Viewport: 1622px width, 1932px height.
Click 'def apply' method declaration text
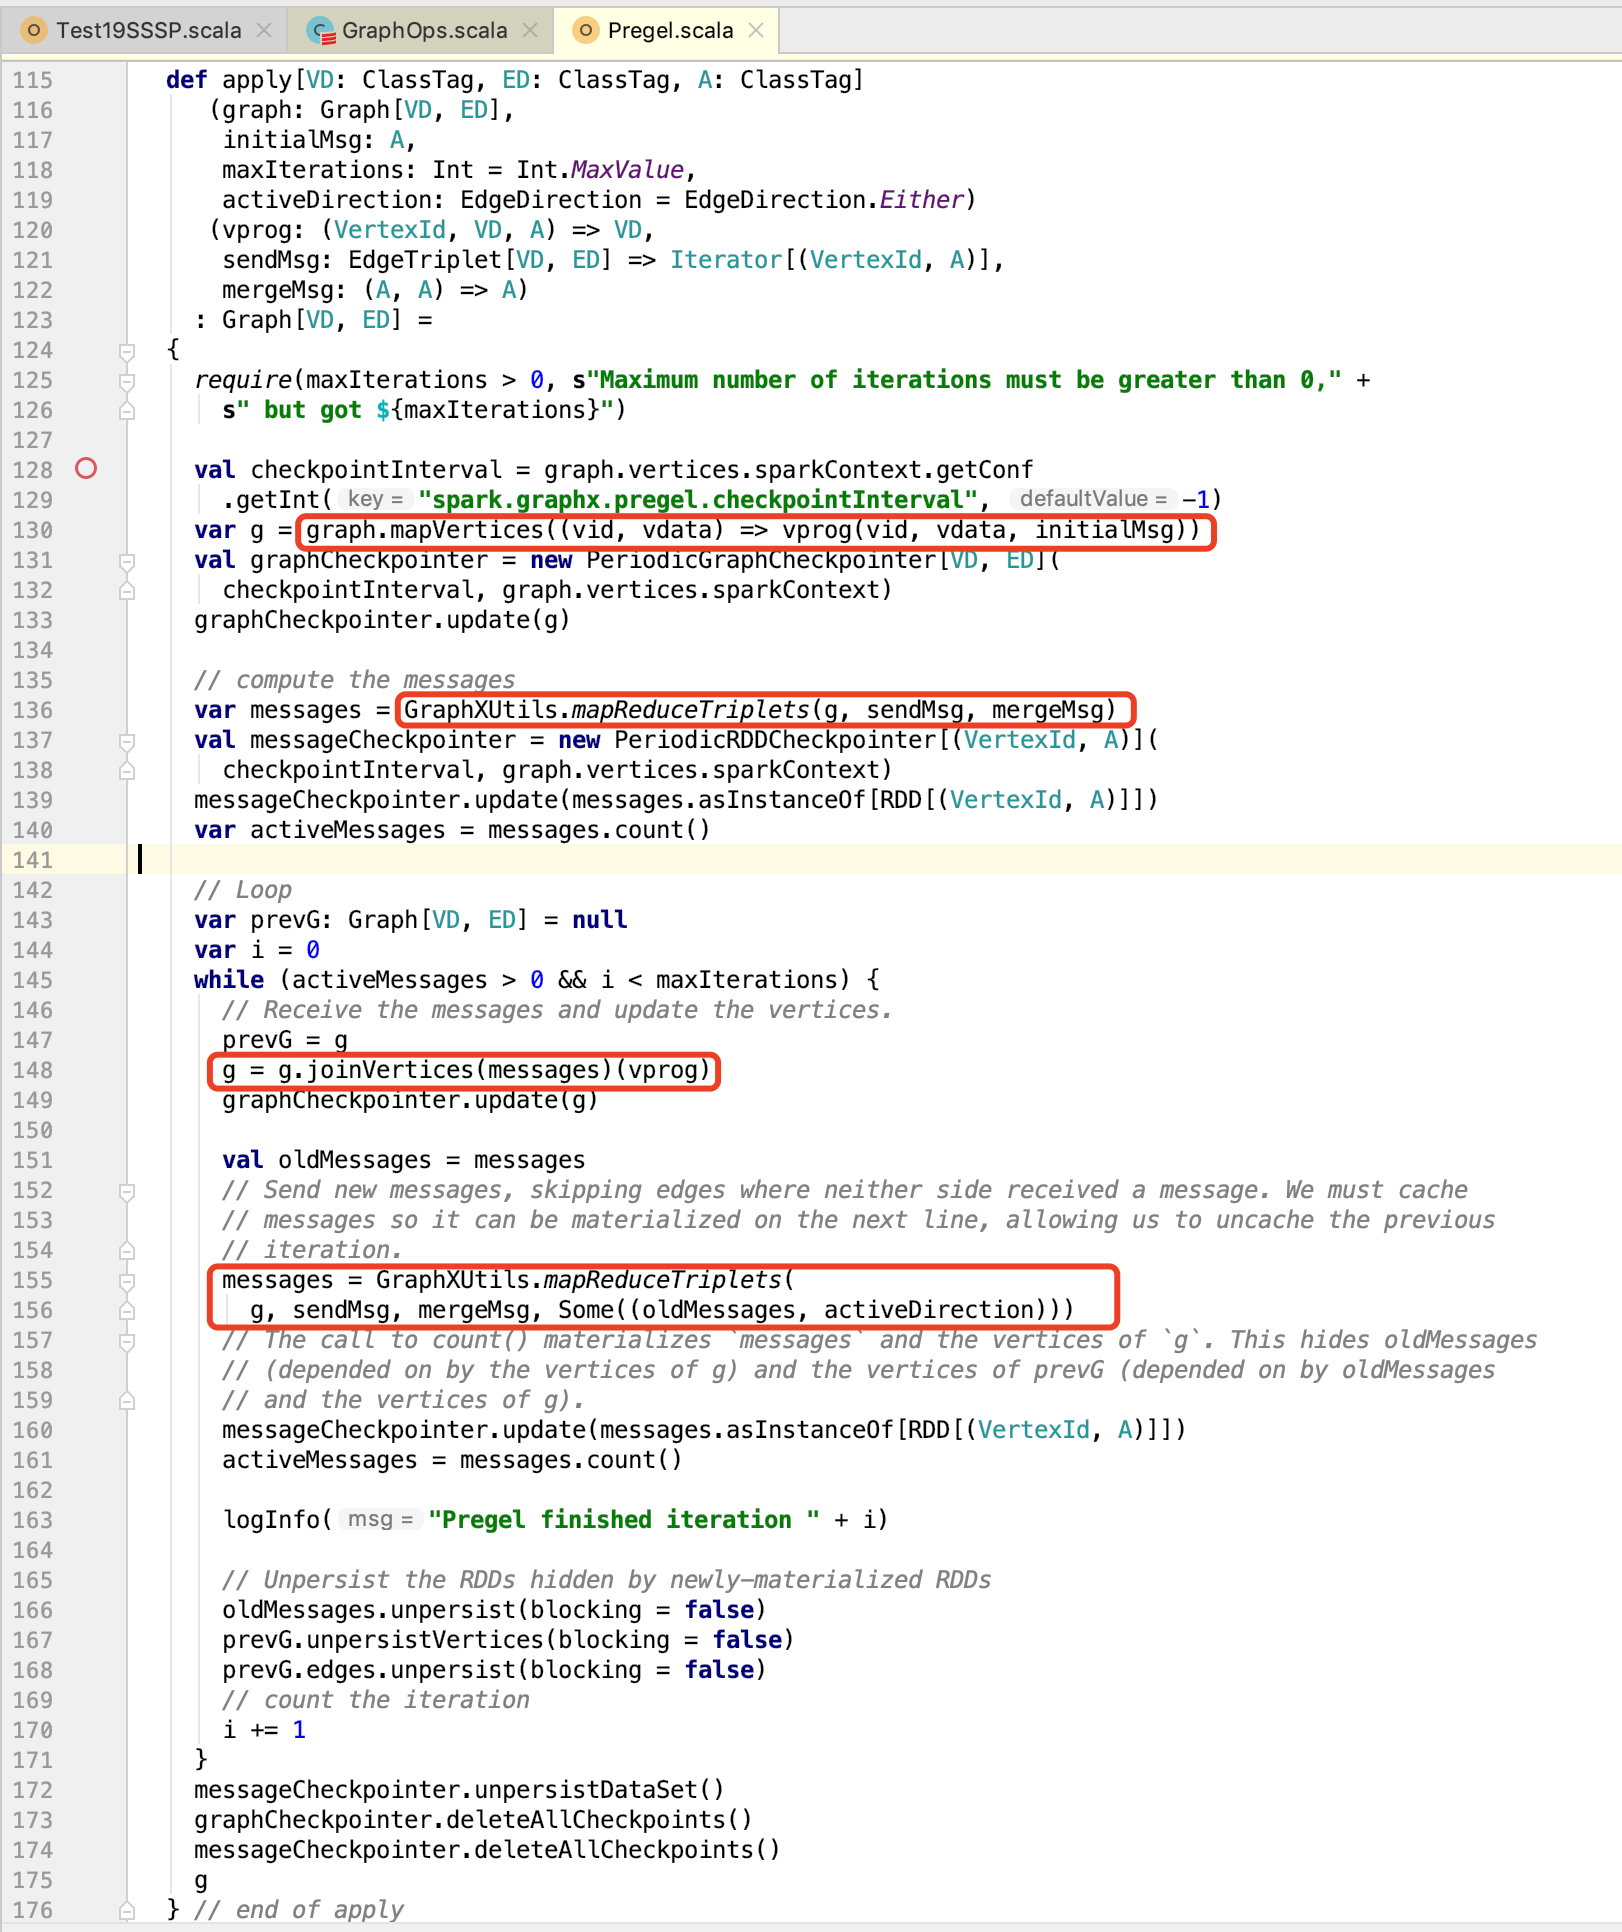coord(228,80)
